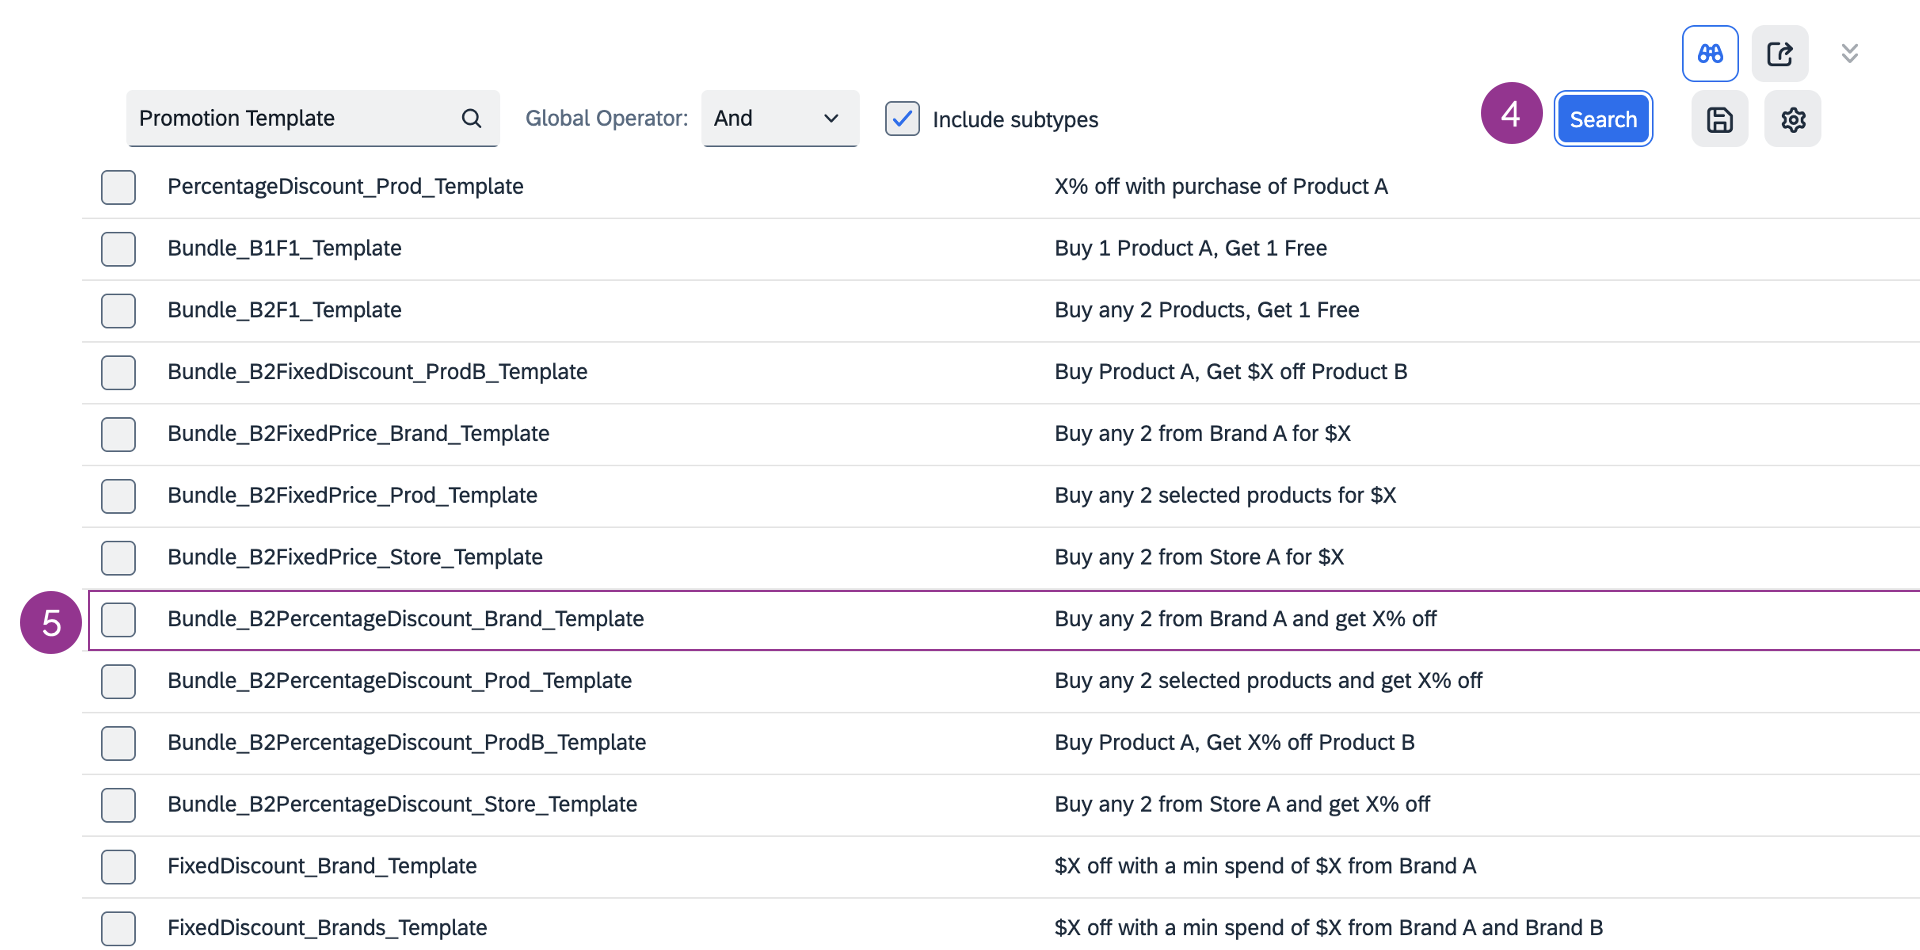Open Bundle_B2FixedDiscount_ProdB_Template row
This screenshot has height=950, width=1920.
click(x=377, y=372)
